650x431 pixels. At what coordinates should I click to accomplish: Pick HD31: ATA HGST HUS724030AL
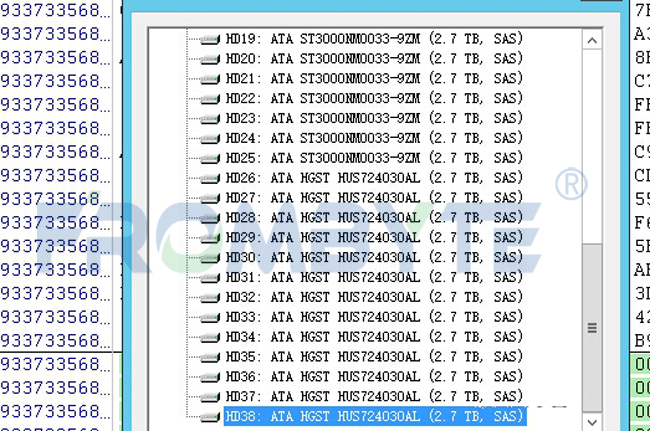pos(374,277)
